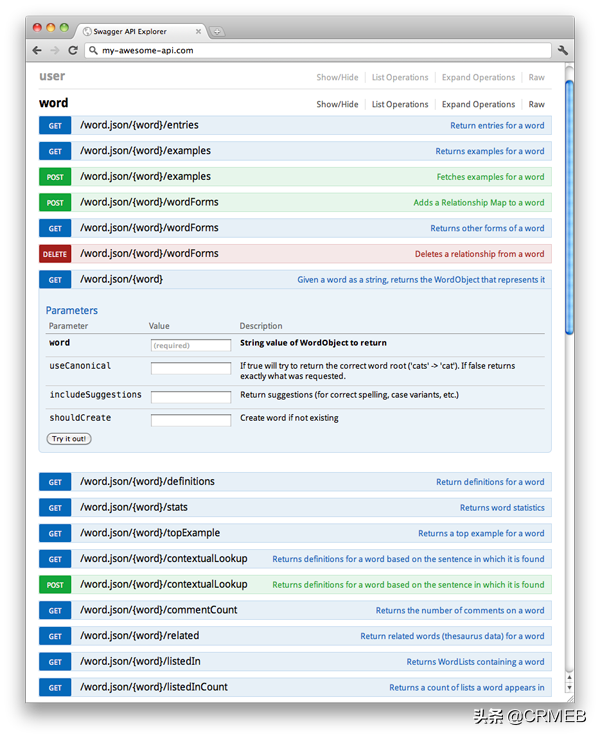Click 'Returns a count of lists' summary
The image size is (600, 738).
(x=467, y=688)
